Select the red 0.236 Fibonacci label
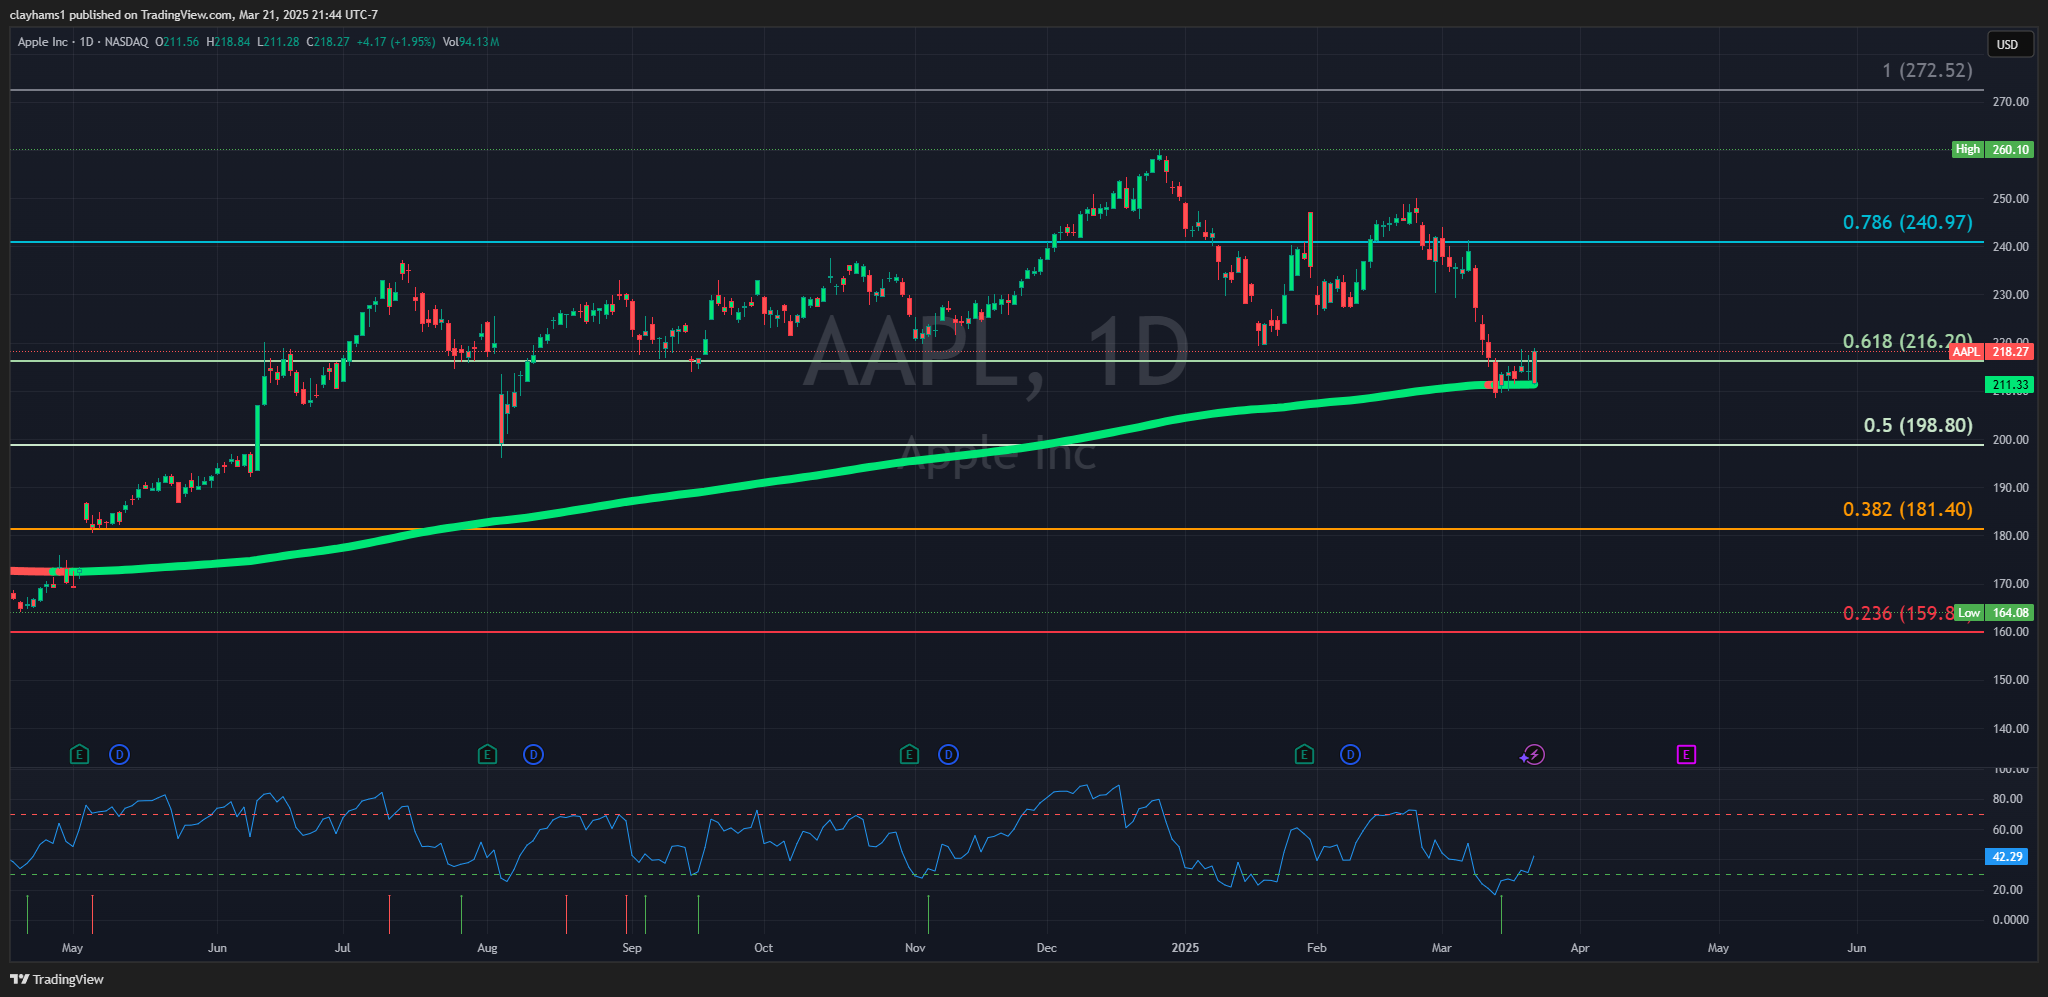 point(1898,613)
